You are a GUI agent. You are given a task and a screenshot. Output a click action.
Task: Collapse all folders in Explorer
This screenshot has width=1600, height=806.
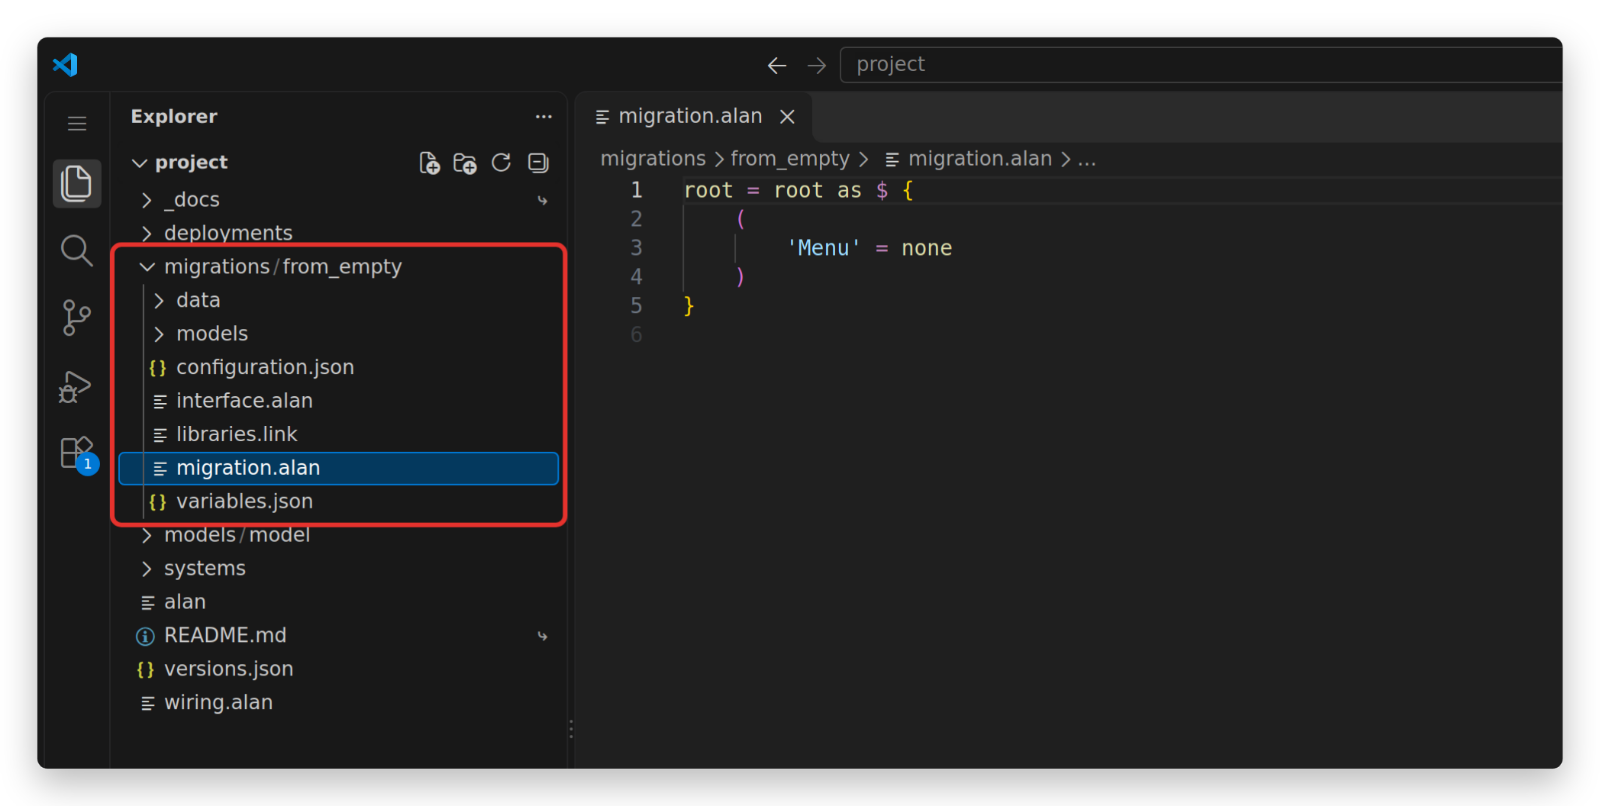[x=538, y=162]
